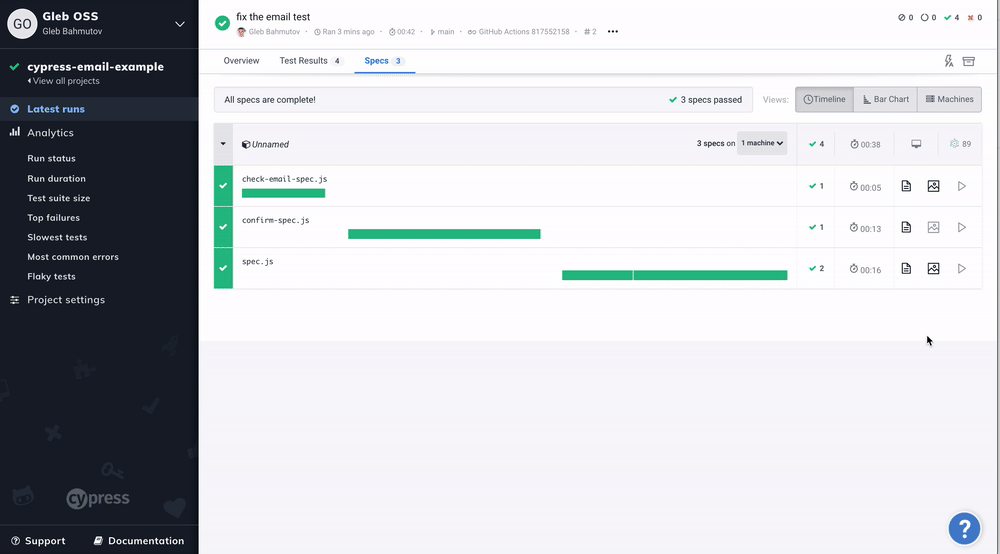Click the passed tests count 4 at top

click(x=952, y=18)
